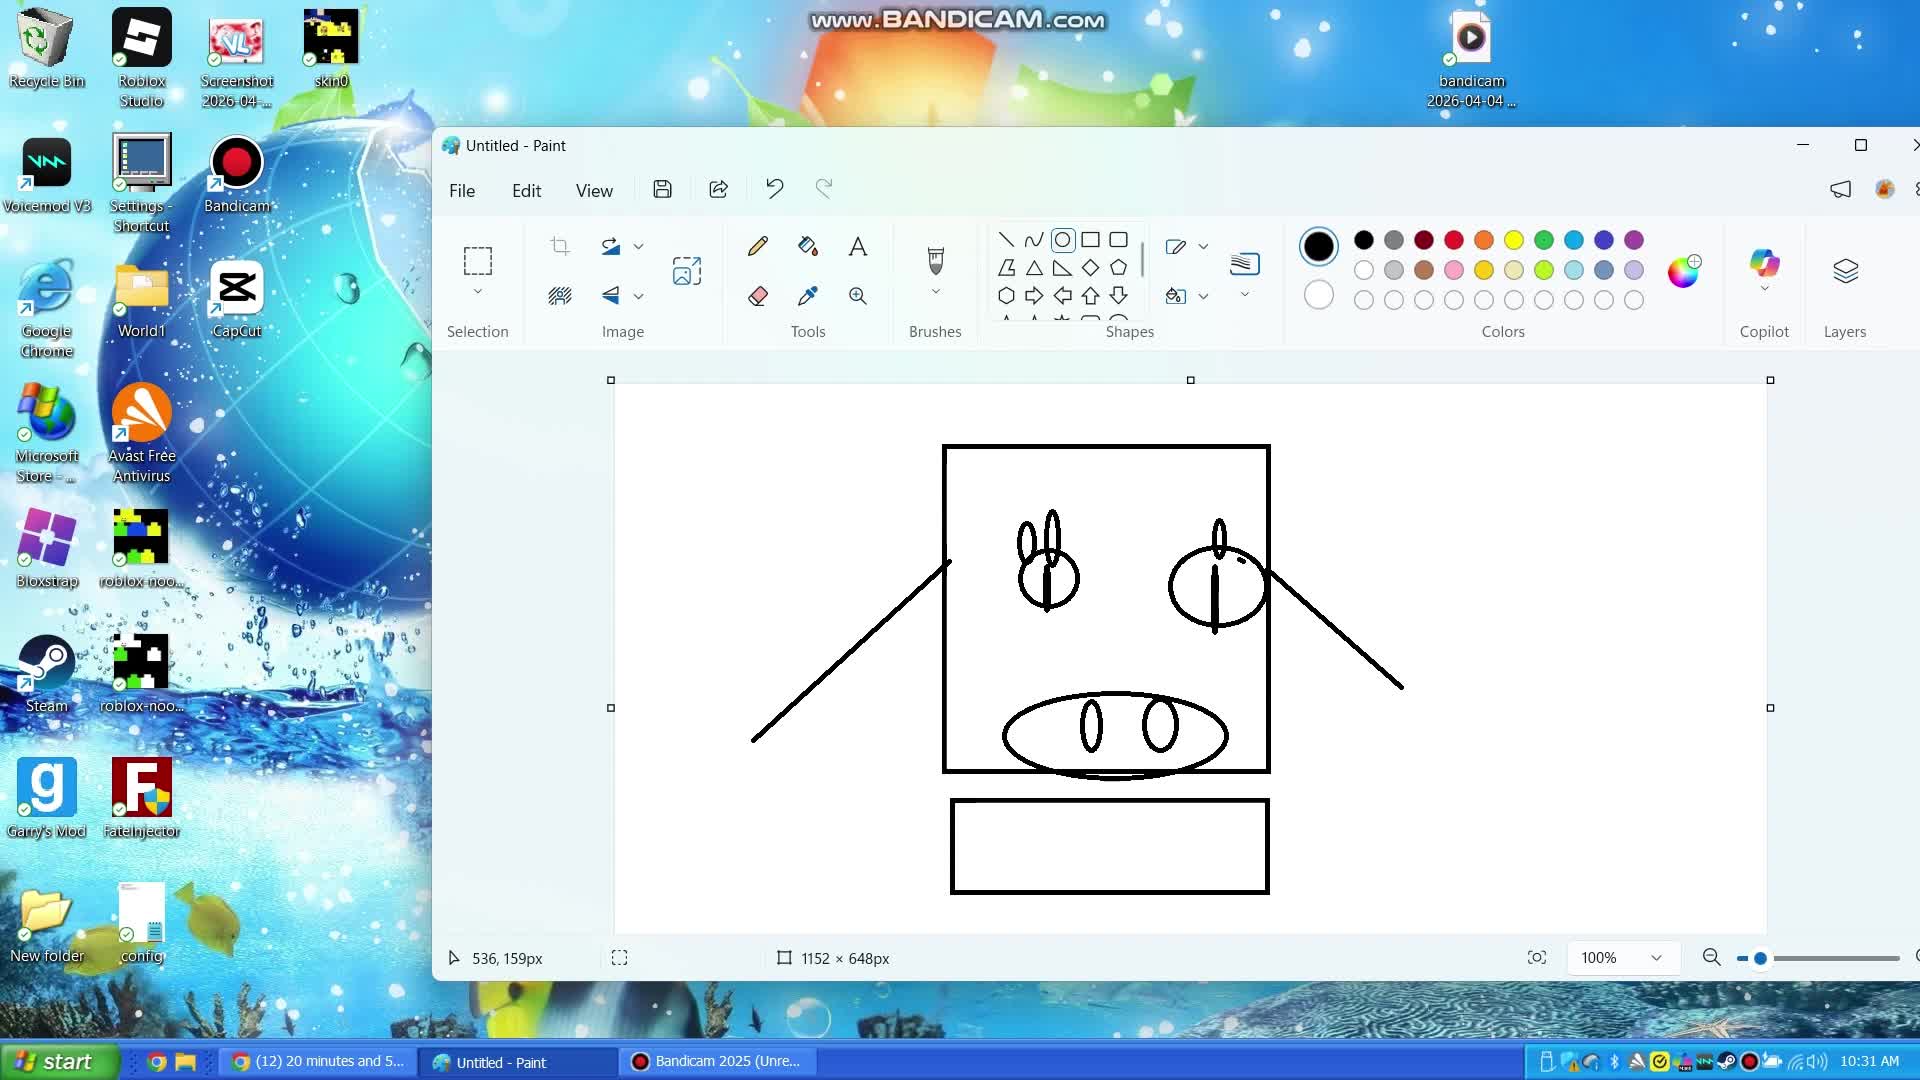Click the Save button

coord(662,189)
